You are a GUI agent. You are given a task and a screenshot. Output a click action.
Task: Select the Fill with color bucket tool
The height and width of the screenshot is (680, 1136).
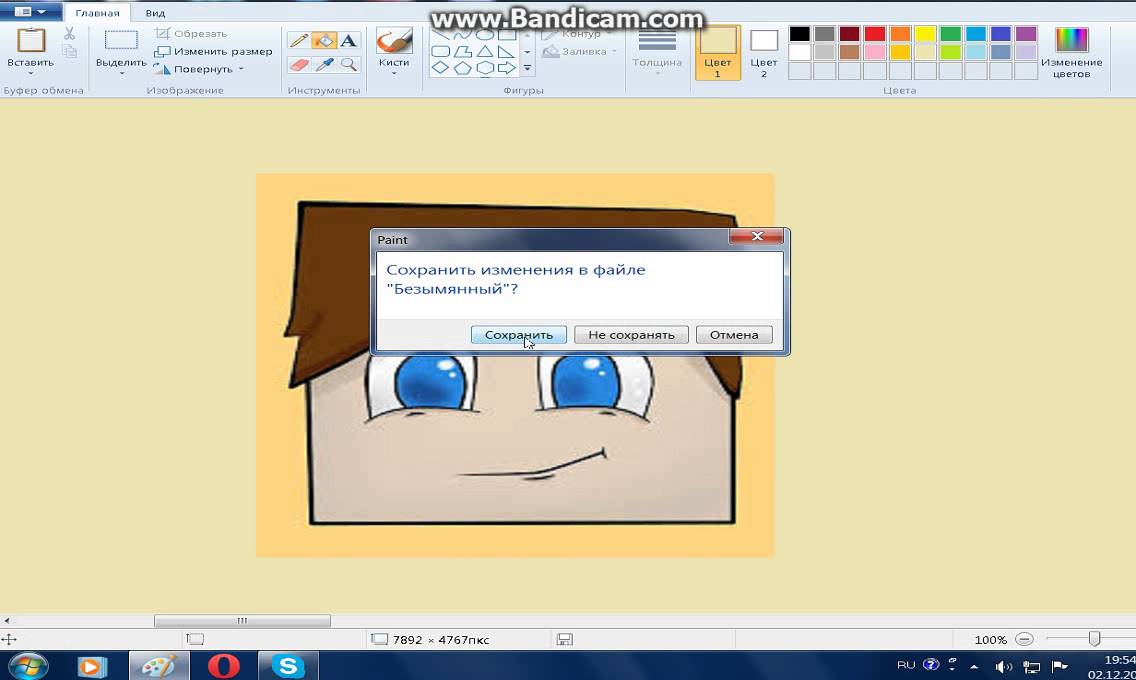(323, 41)
